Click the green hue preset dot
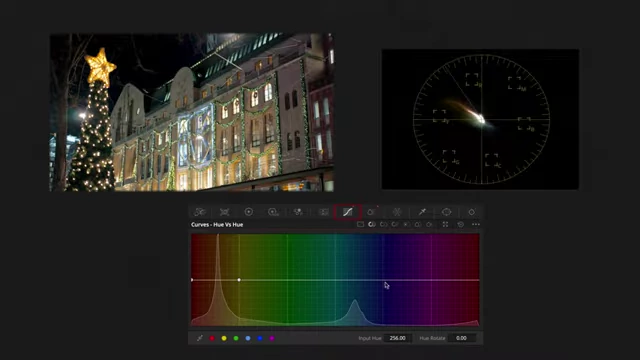Viewport: 640px width, 360px height. (x=236, y=338)
